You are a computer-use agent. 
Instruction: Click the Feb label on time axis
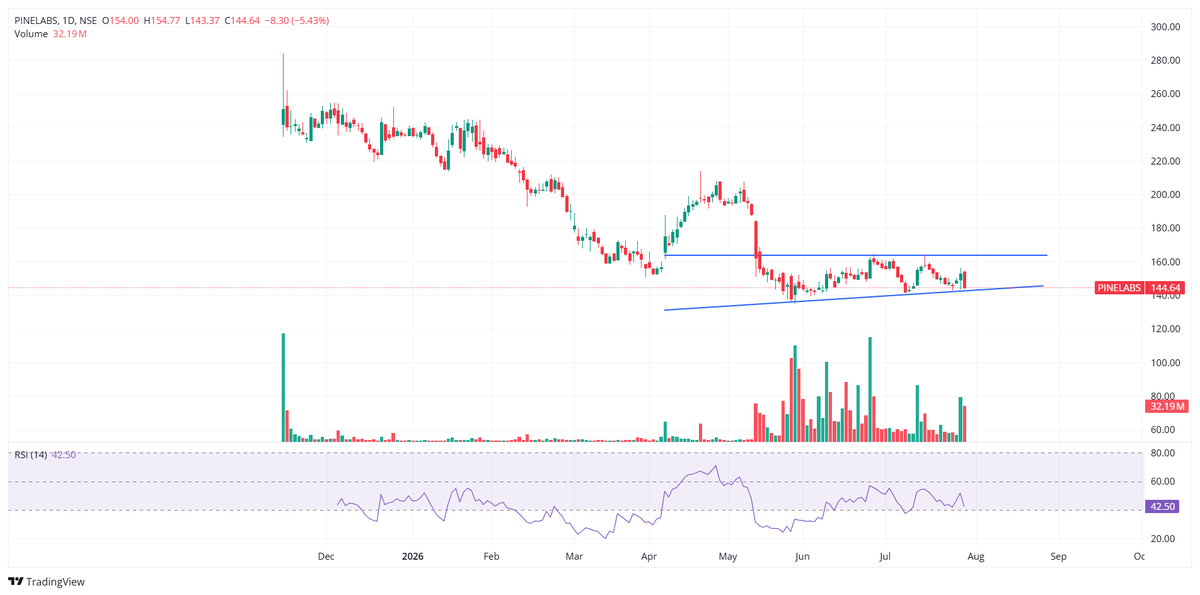click(x=491, y=554)
